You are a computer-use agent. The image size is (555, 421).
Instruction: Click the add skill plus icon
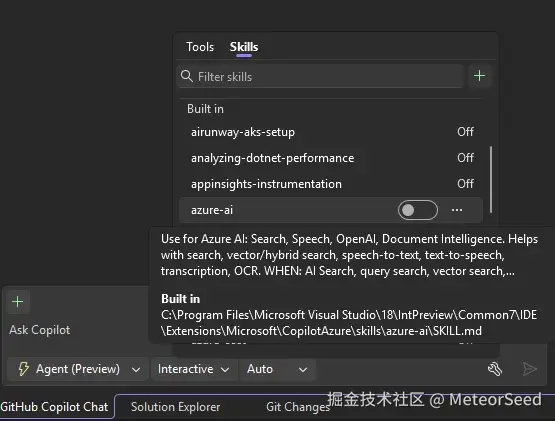click(x=479, y=76)
